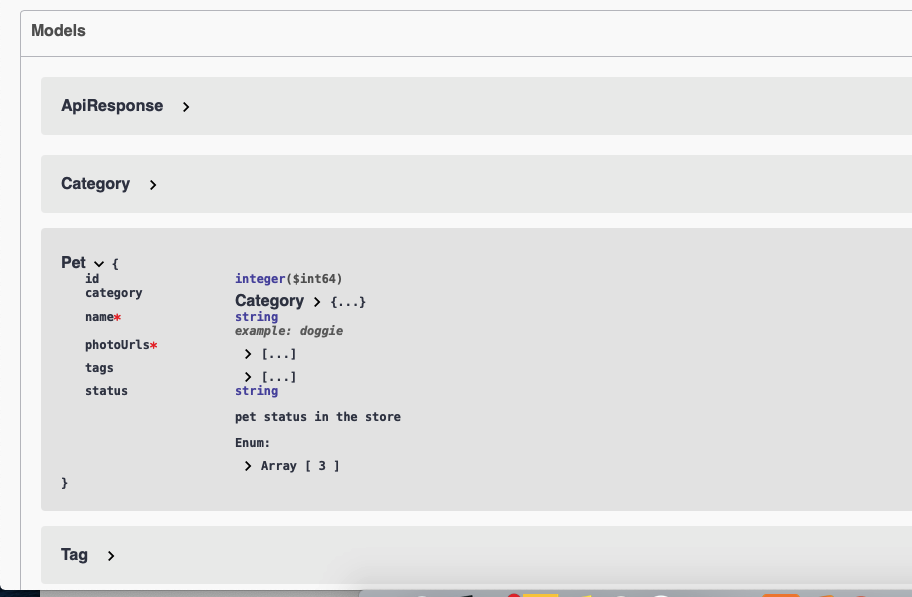The image size is (912, 597).
Task: Expand the photoUrls array chevron
Action: [x=248, y=354]
